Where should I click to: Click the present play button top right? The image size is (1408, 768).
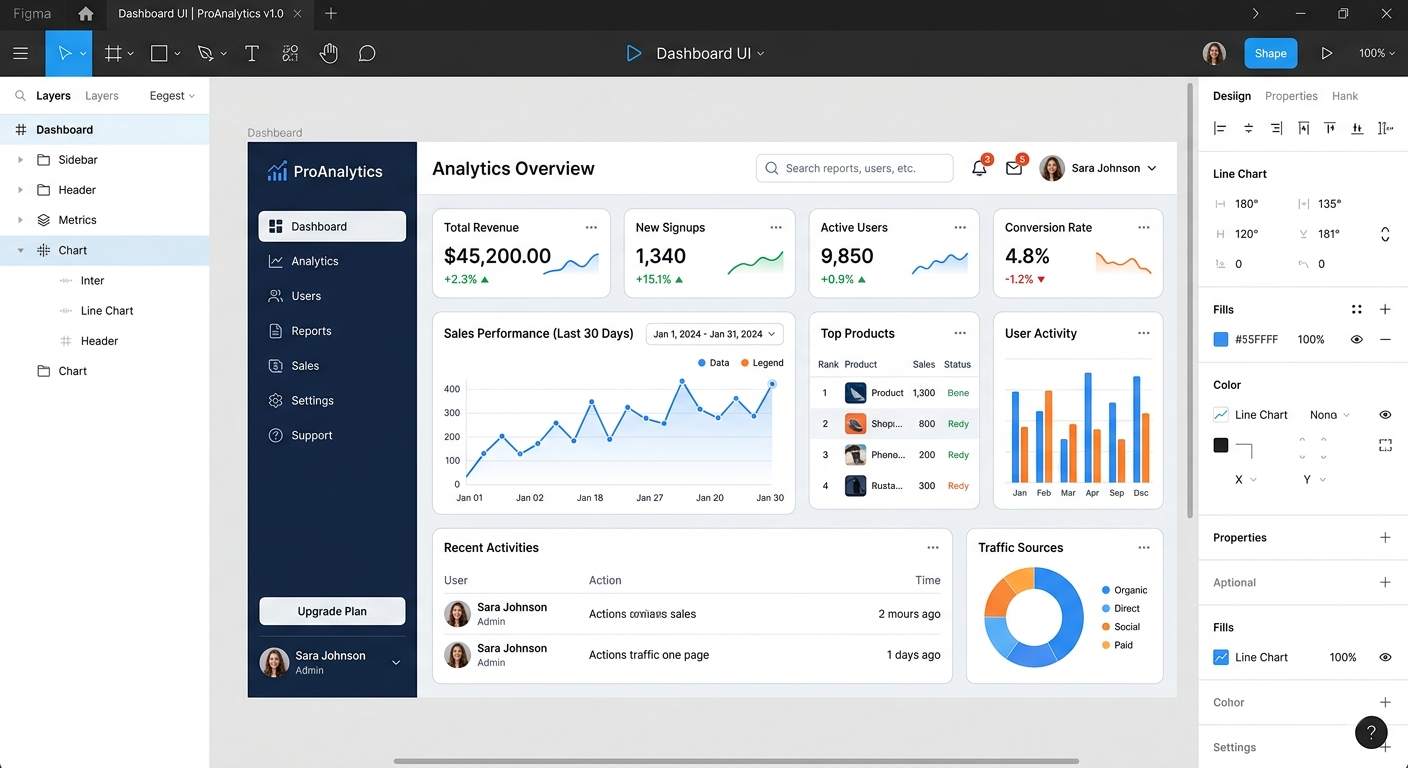(x=1326, y=53)
